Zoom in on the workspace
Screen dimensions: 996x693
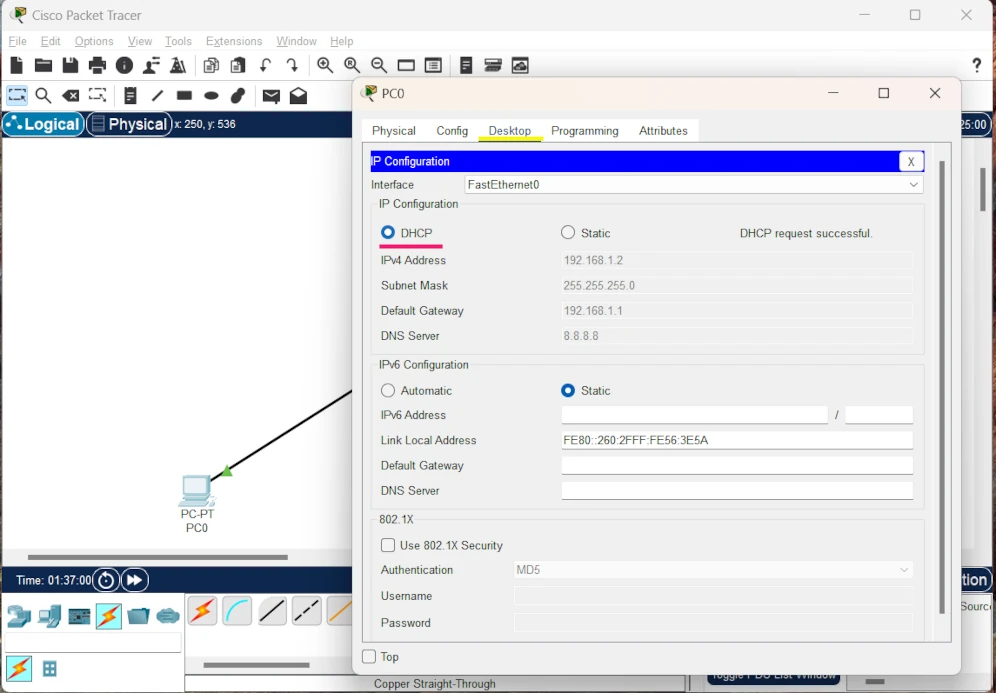tap(325, 65)
